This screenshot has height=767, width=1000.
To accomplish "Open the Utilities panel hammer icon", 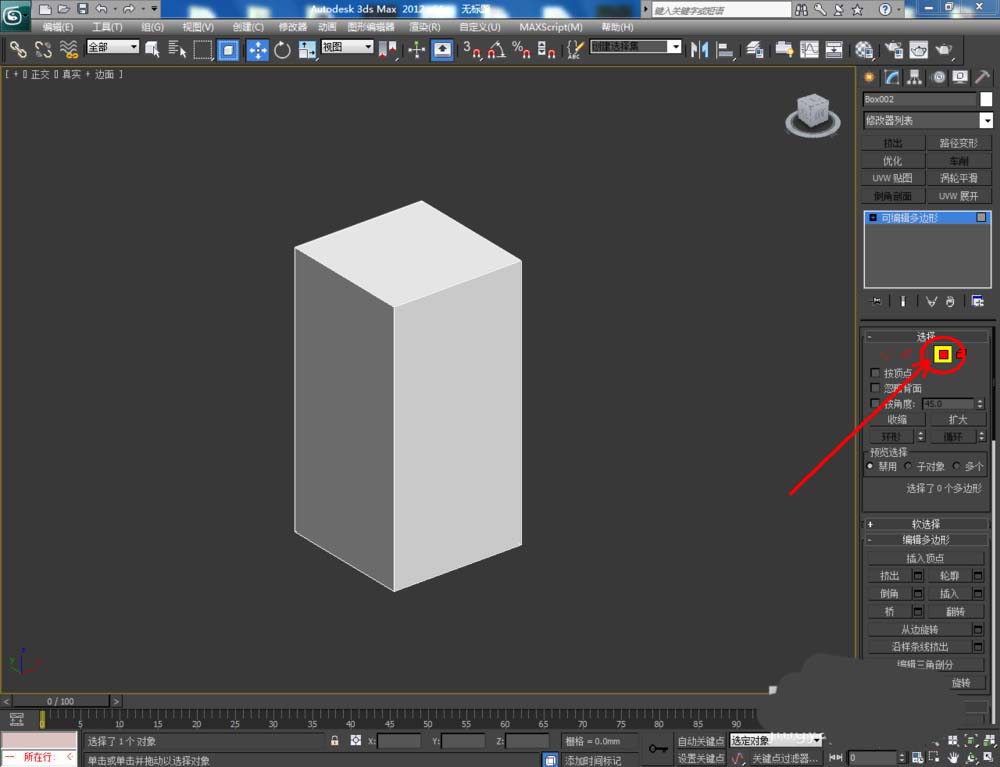I will tap(983, 77).
